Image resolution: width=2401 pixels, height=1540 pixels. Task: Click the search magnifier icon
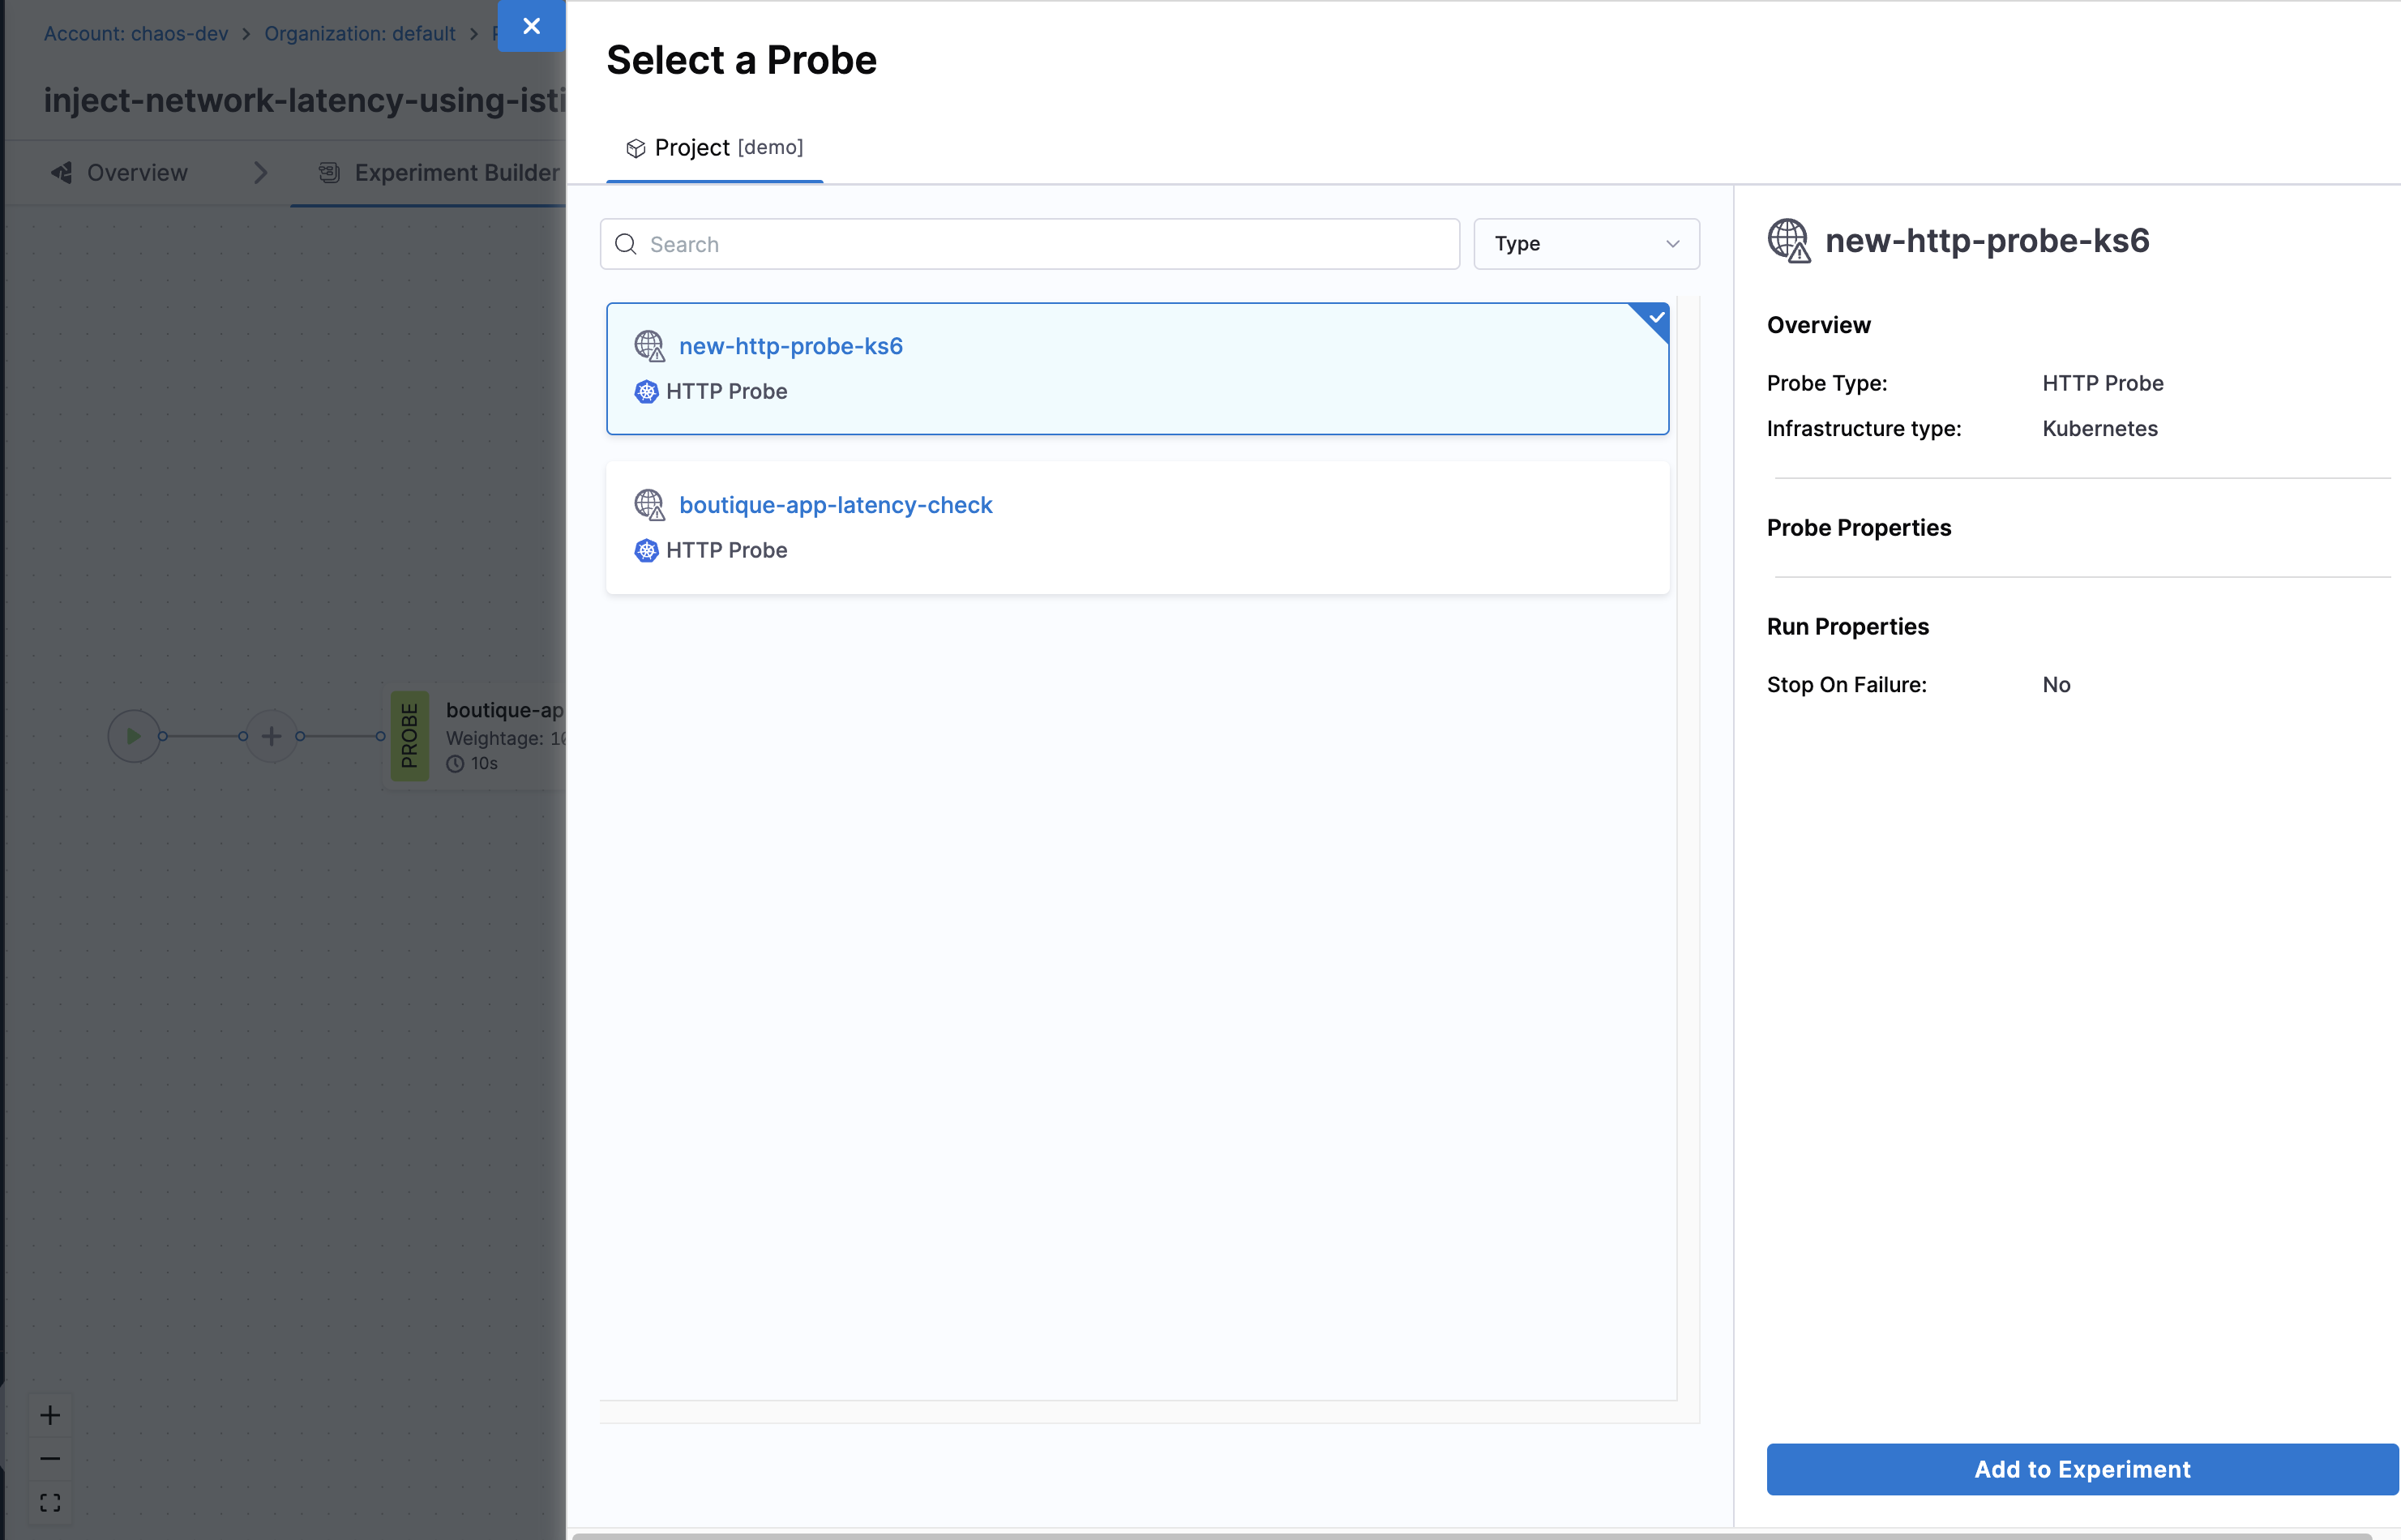[x=626, y=244]
